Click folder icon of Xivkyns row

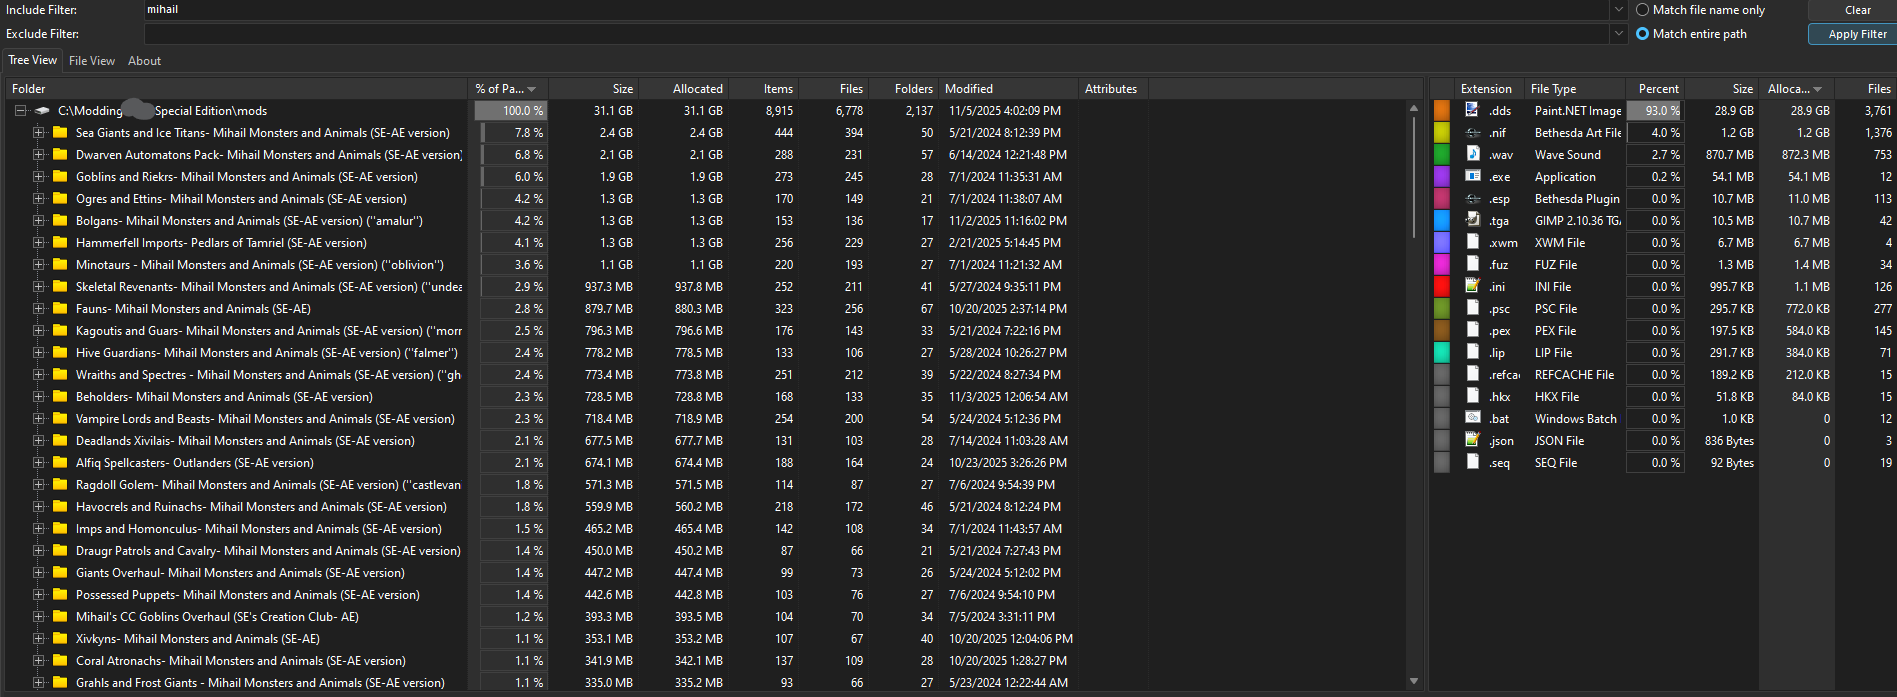click(x=60, y=638)
